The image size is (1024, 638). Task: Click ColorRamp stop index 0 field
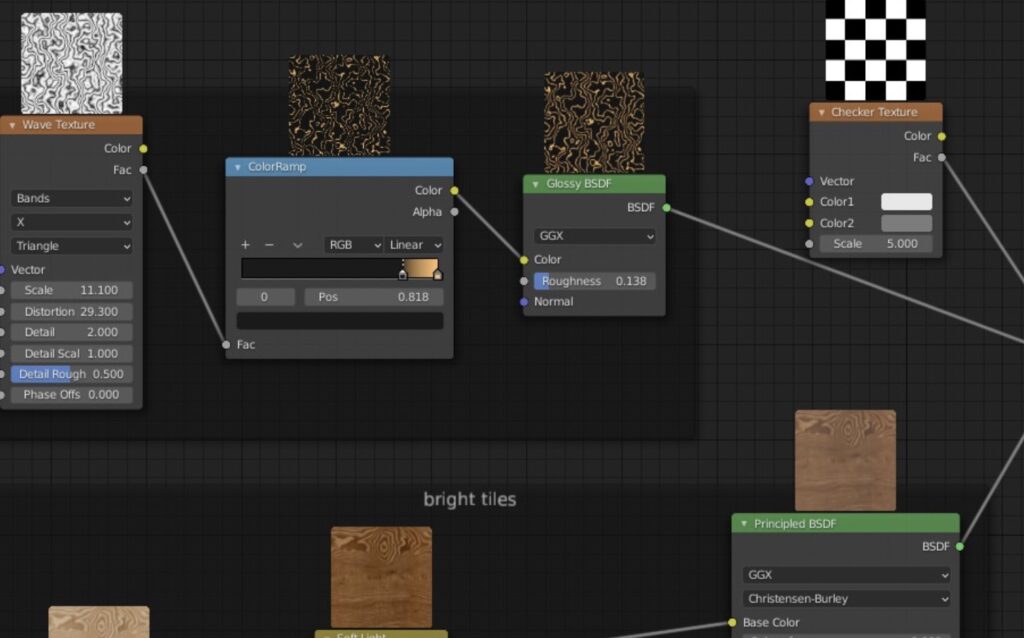pyautogui.click(x=265, y=297)
